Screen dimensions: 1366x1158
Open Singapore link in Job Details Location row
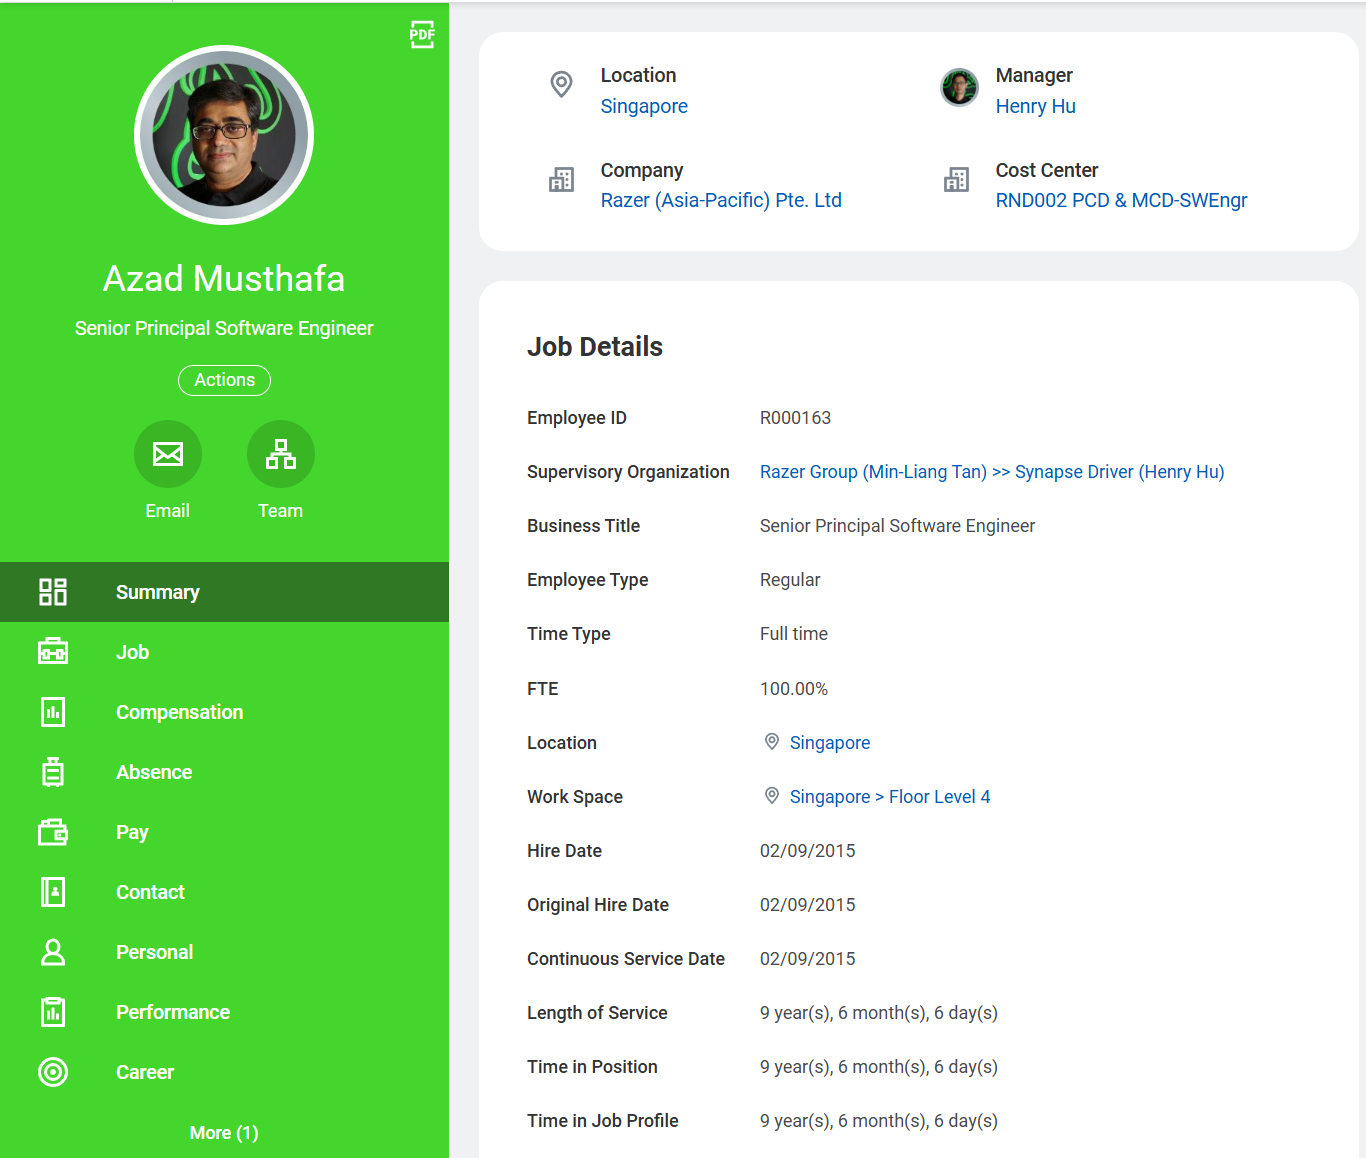[x=830, y=743]
